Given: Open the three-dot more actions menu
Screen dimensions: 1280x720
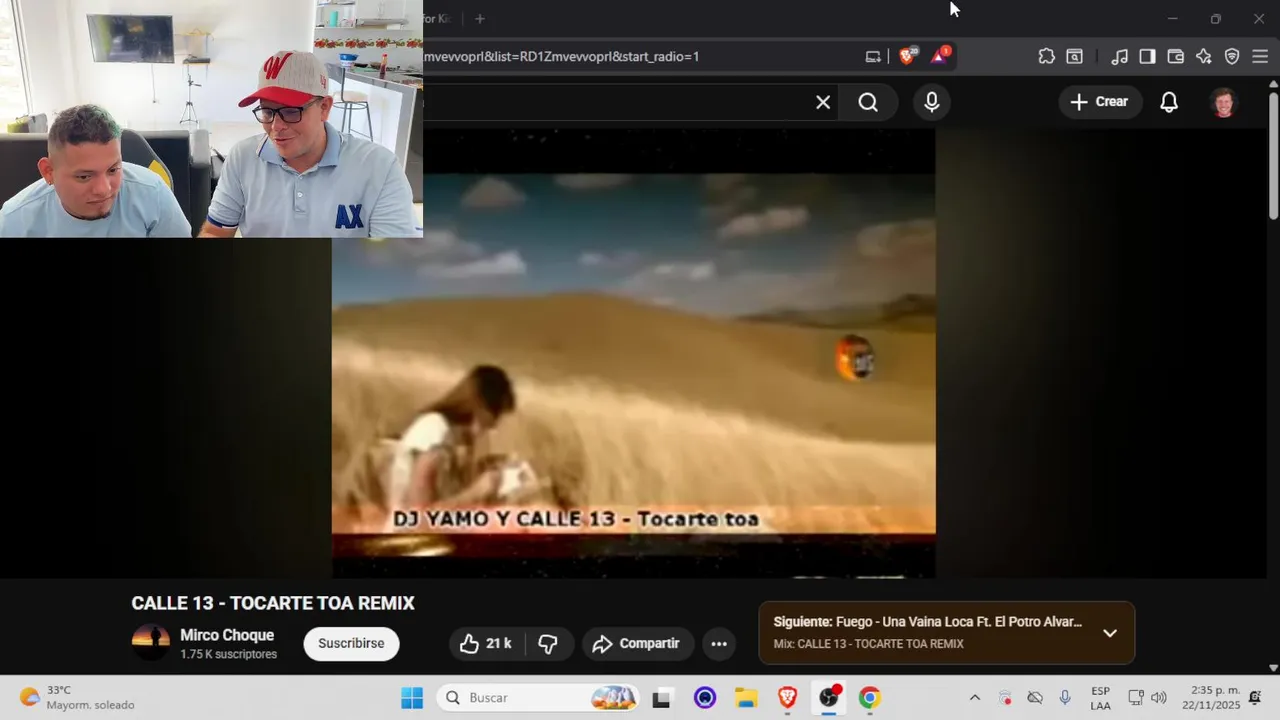Looking at the screenshot, I should (x=719, y=644).
